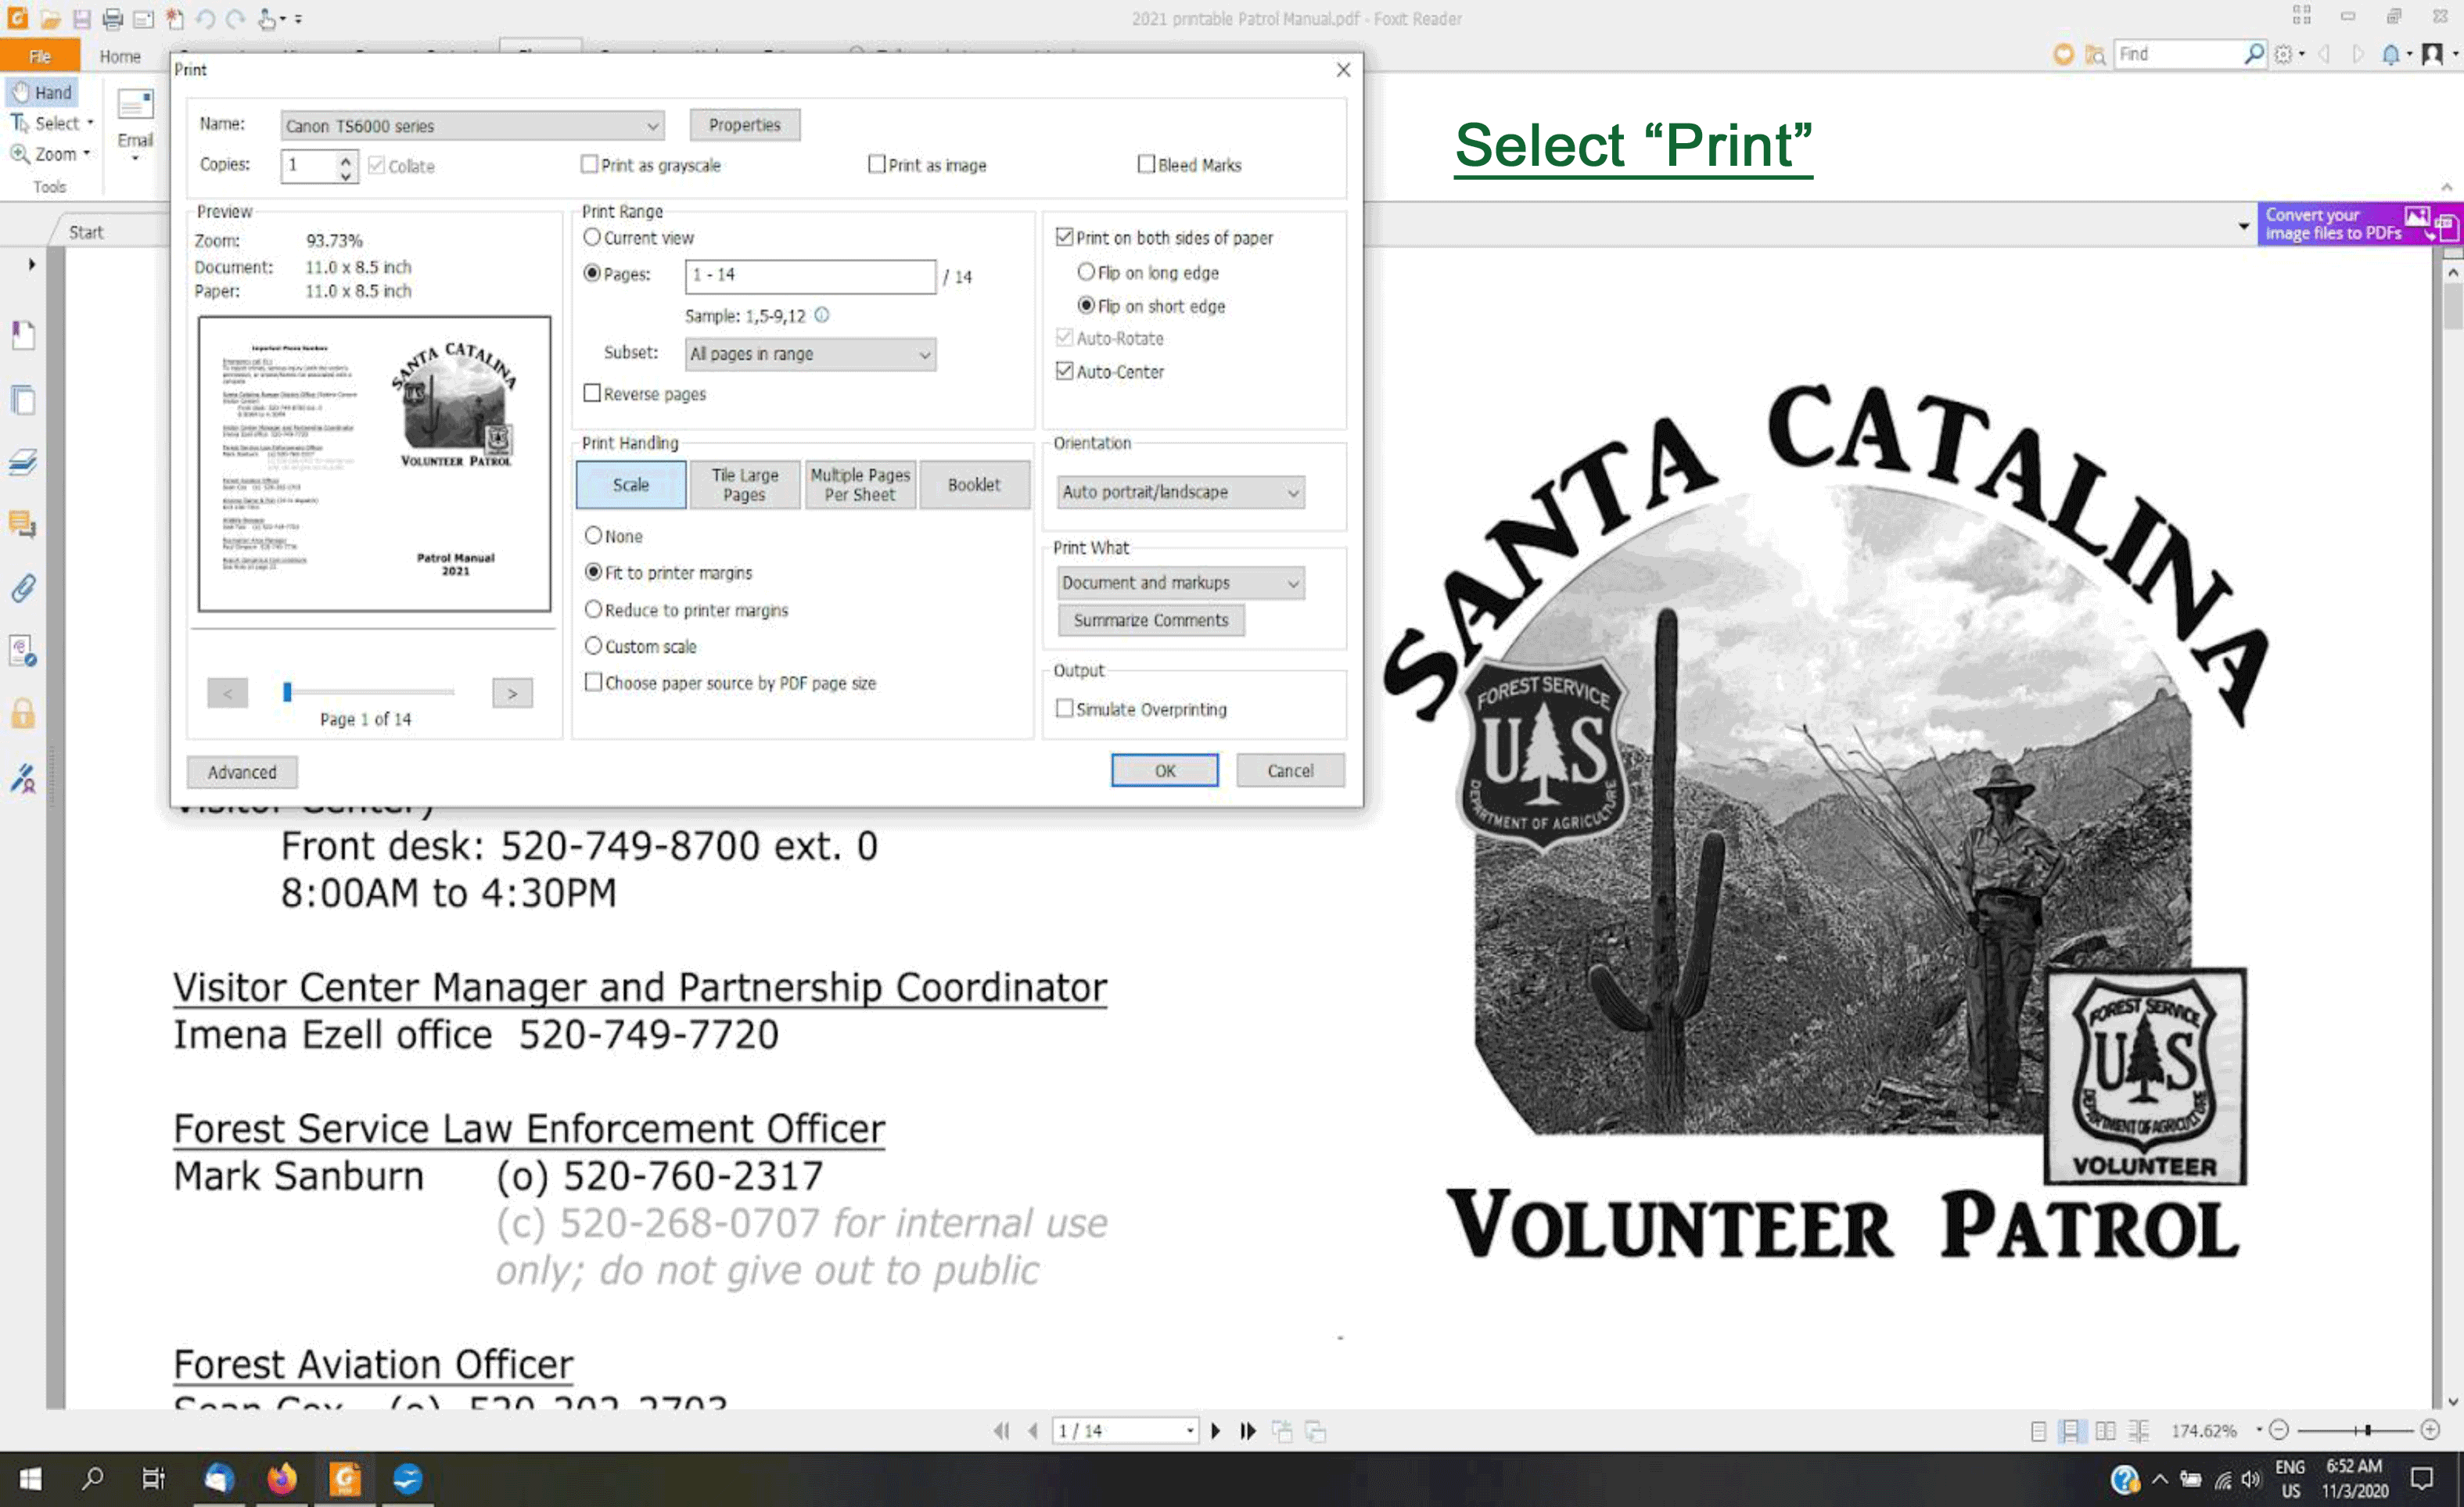Select the Start document tab

[86, 232]
